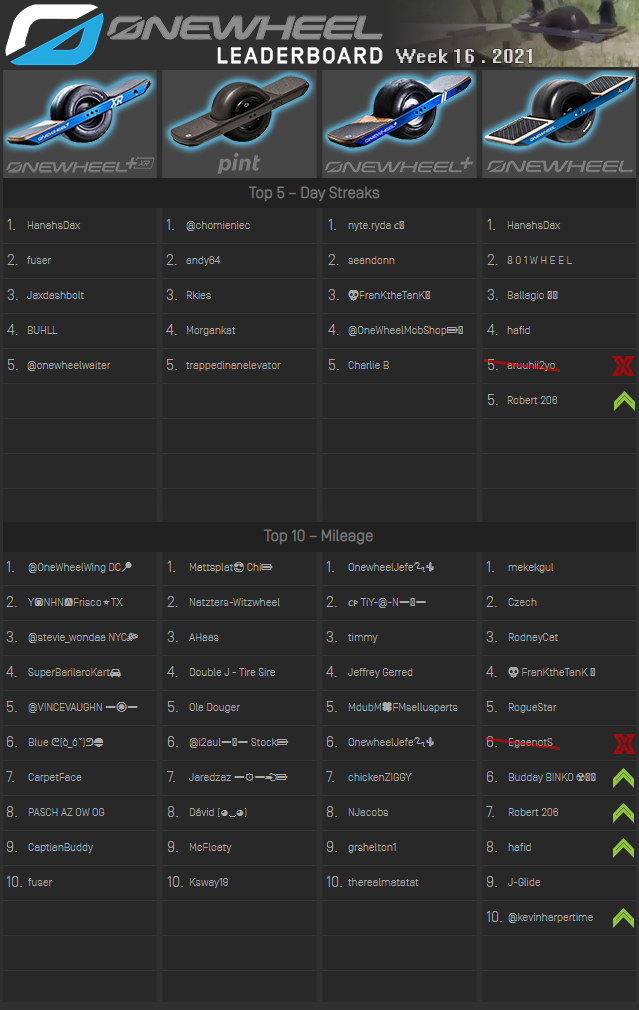Screen dimensions: 639x1010
Task: Click the green arrow beside Robert 206 in Mileage
Action: [623, 813]
